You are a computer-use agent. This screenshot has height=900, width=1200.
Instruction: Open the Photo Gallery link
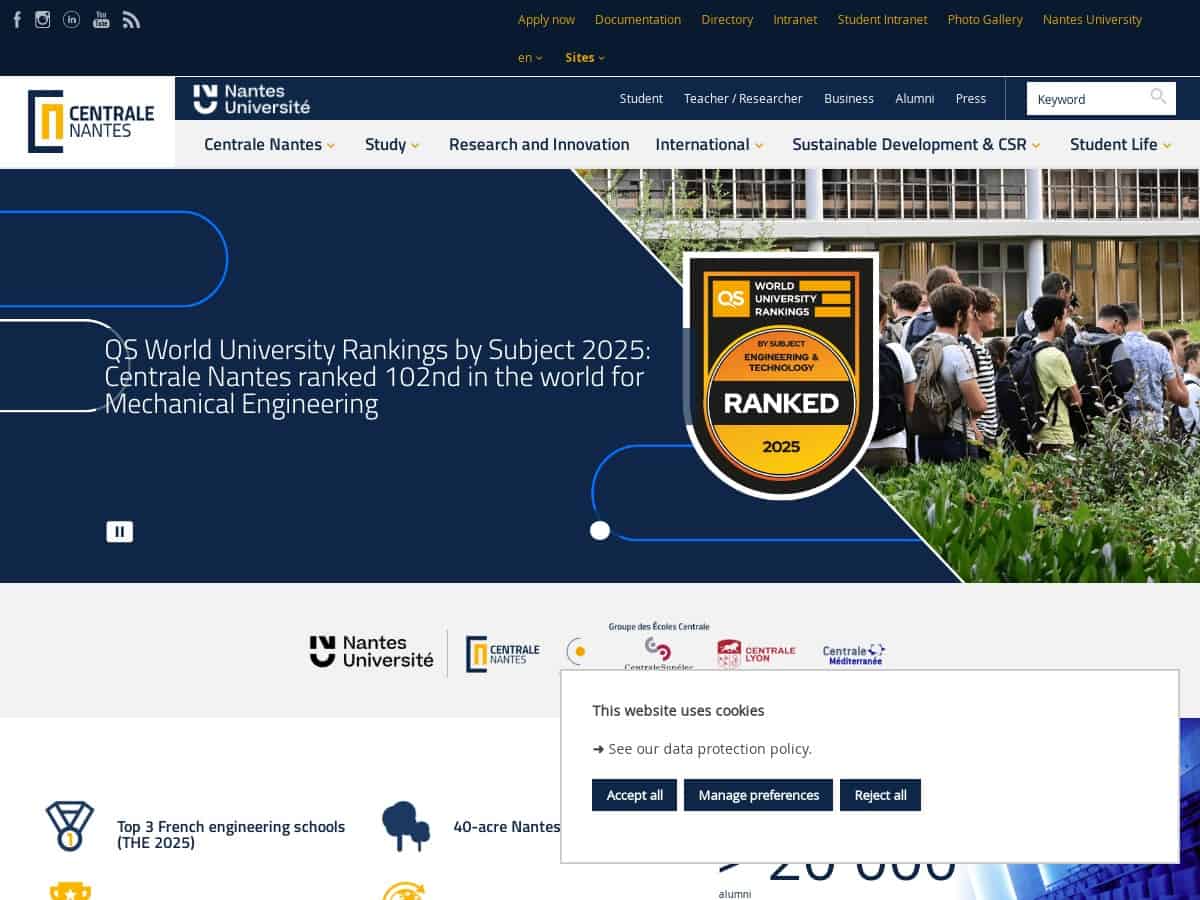pyautogui.click(x=985, y=19)
